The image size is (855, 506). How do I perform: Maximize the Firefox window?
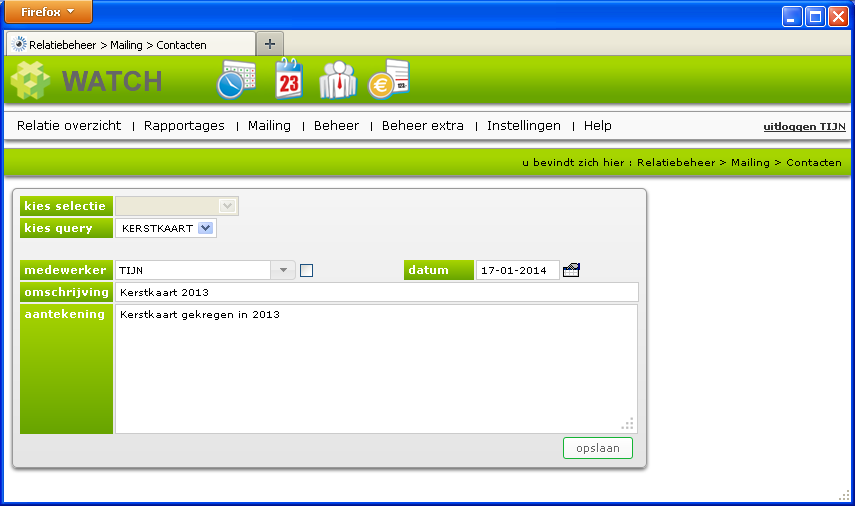[x=815, y=16]
